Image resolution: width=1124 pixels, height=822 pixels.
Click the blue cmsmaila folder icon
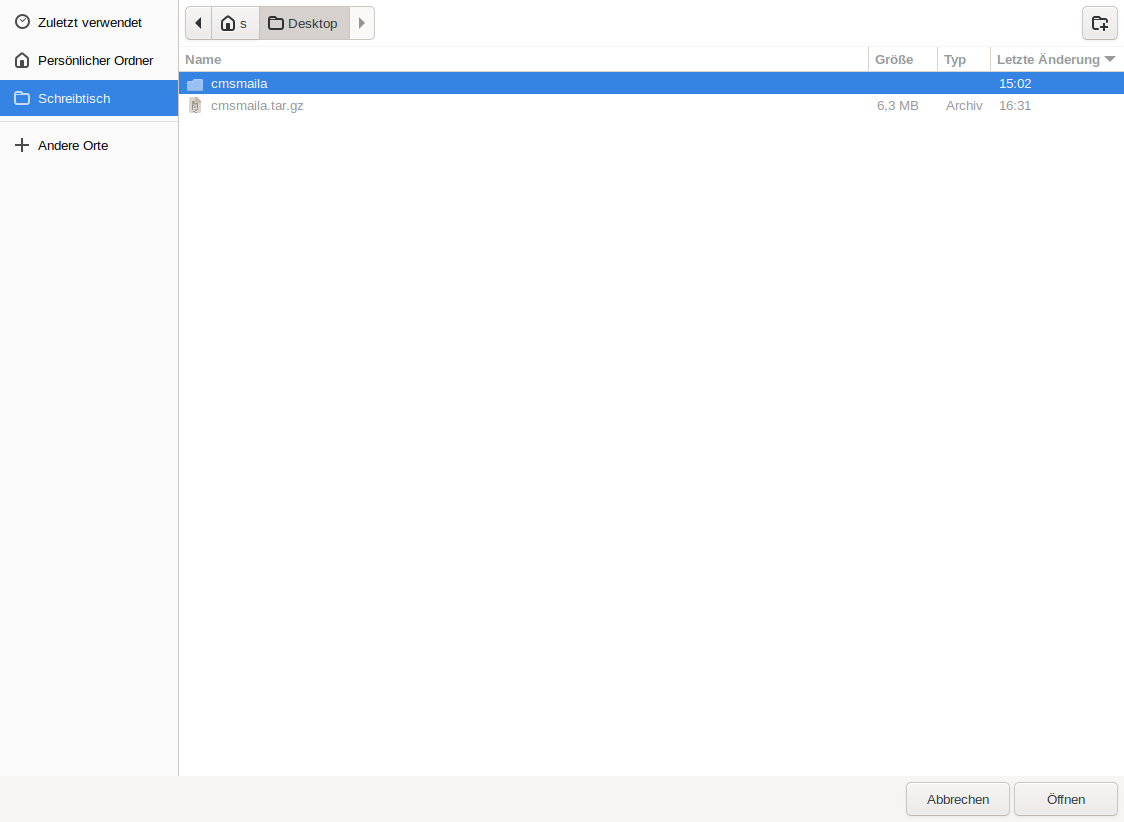tap(195, 84)
